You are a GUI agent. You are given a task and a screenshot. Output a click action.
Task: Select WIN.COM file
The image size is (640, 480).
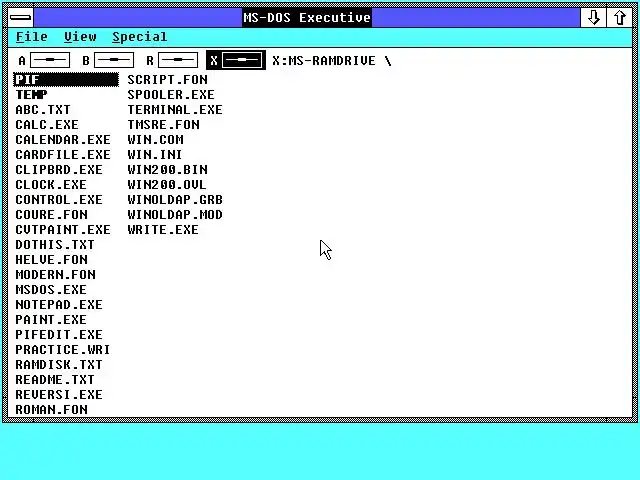point(155,140)
